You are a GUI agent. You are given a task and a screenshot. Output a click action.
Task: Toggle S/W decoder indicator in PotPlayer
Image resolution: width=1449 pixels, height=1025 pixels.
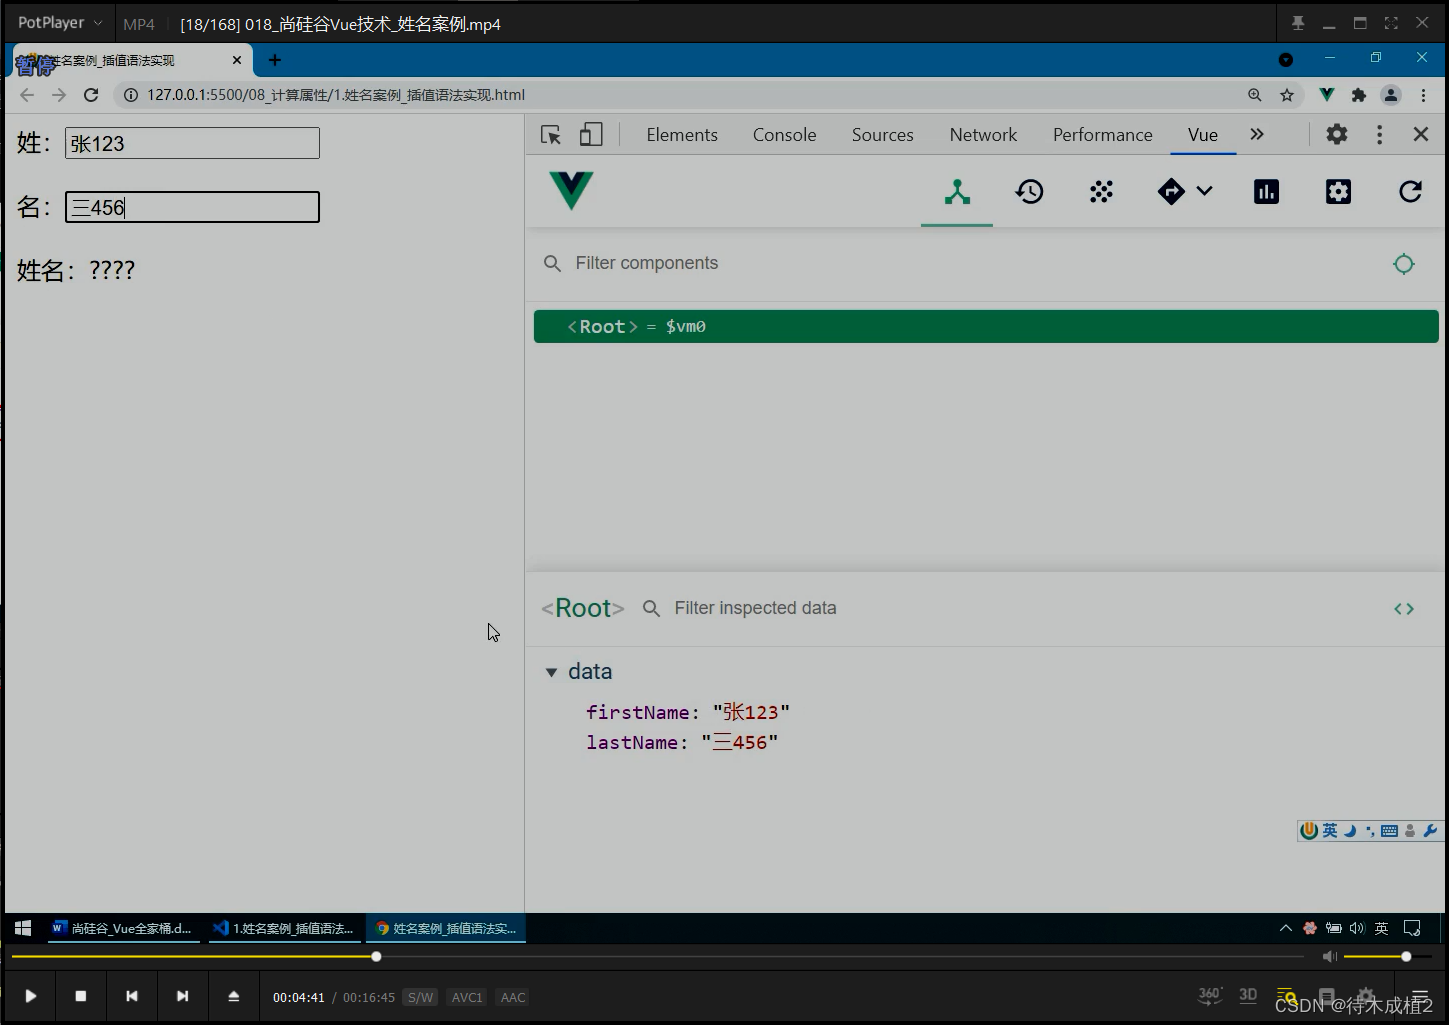[x=421, y=997]
